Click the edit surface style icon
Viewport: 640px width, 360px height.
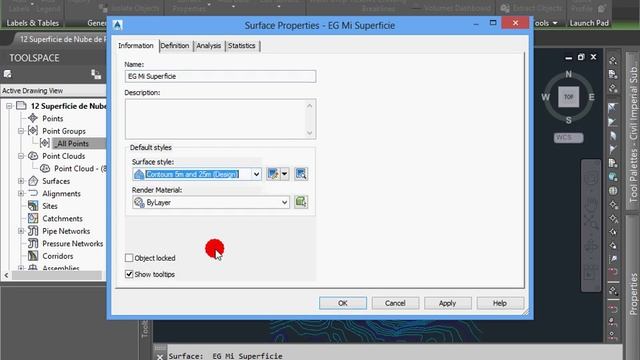click(x=272, y=174)
